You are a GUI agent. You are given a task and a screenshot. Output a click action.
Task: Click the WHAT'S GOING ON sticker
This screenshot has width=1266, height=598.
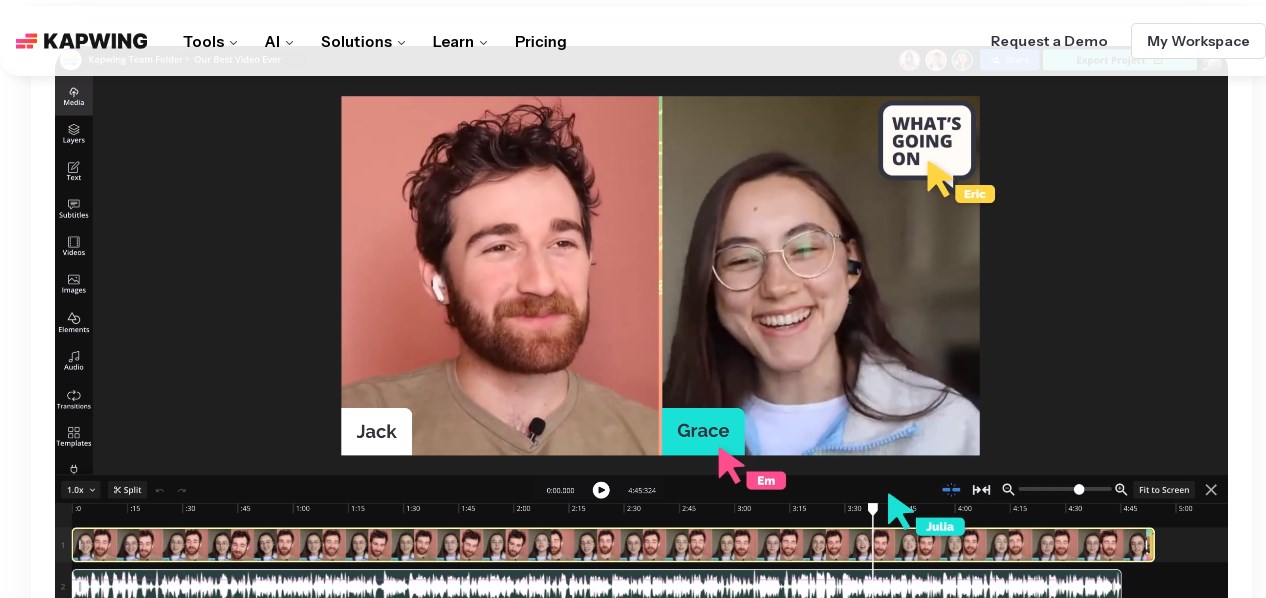[x=926, y=141]
